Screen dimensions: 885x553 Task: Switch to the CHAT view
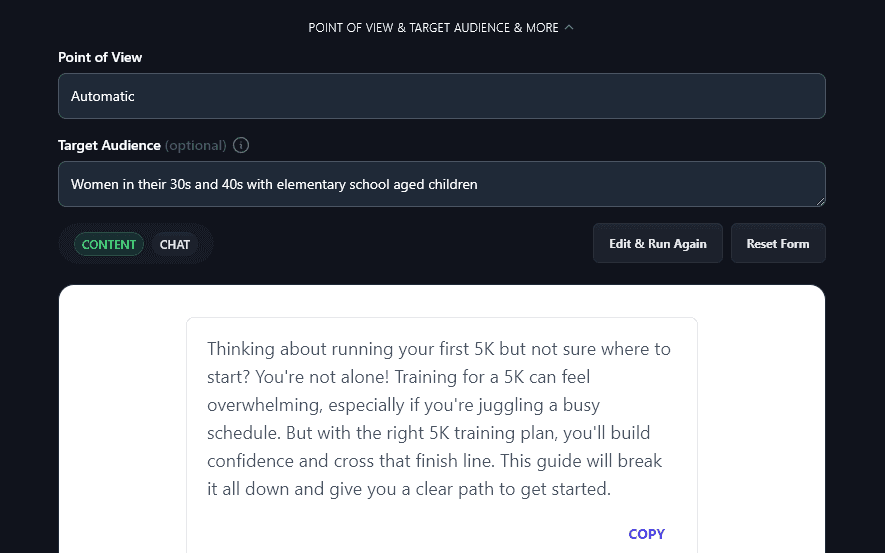point(175,244)
